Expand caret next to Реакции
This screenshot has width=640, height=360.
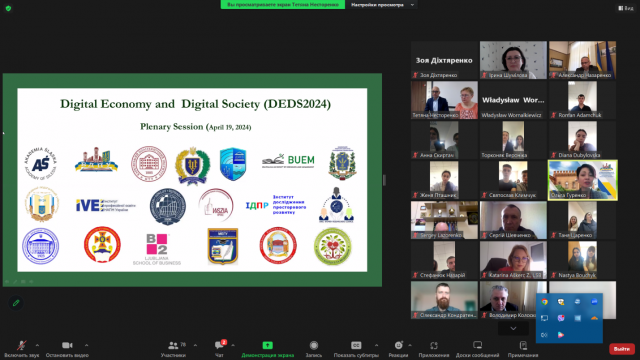[x=410, y=345]
